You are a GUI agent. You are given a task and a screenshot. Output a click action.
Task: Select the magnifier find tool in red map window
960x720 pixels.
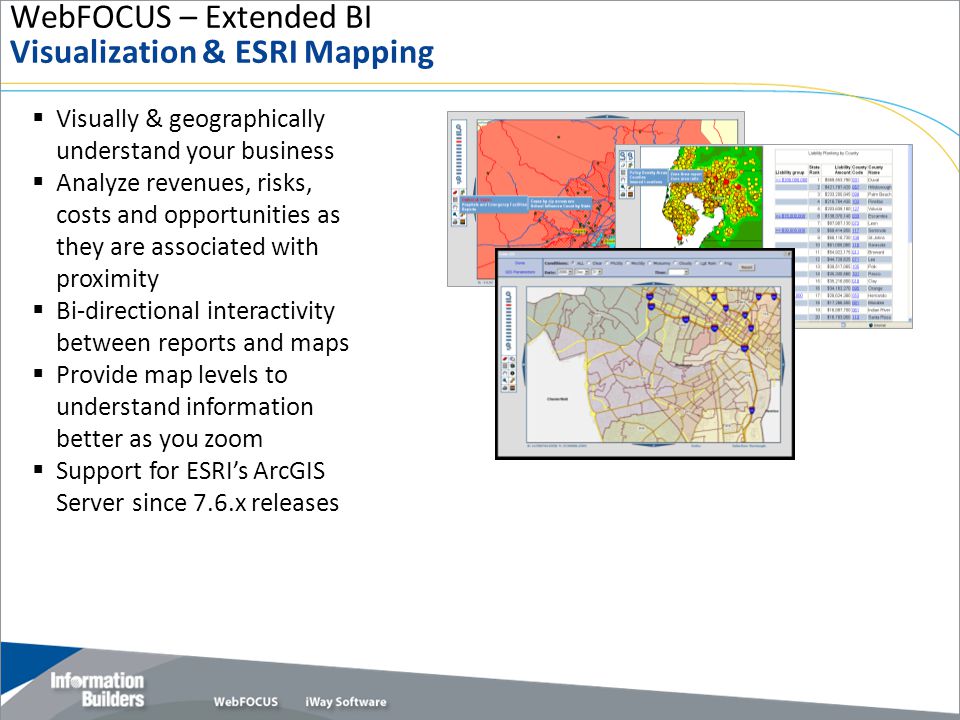(455, 214)
